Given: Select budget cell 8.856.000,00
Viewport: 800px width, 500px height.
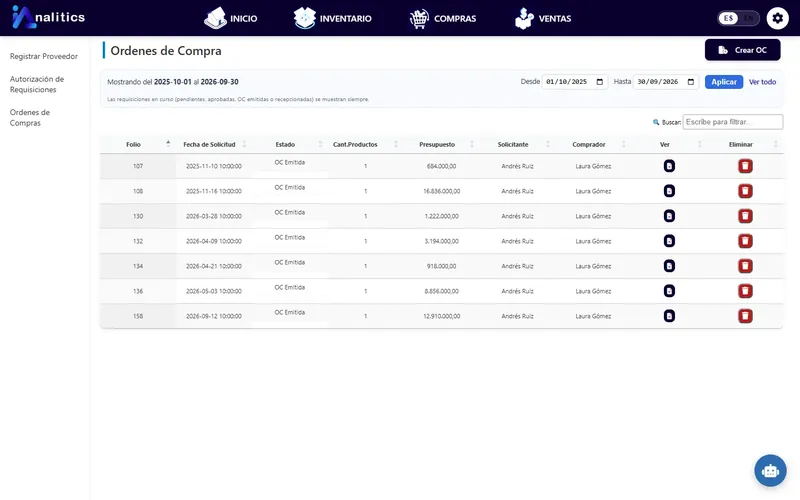Looking at the screenshot, I should pos(441,291).
